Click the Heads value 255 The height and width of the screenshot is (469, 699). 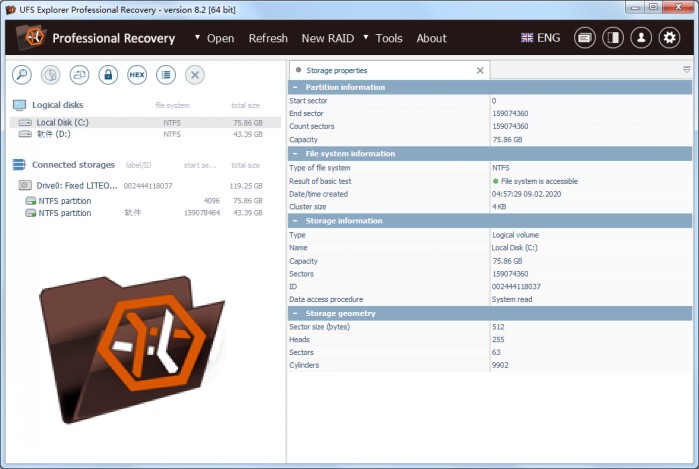tap(498, 339)
